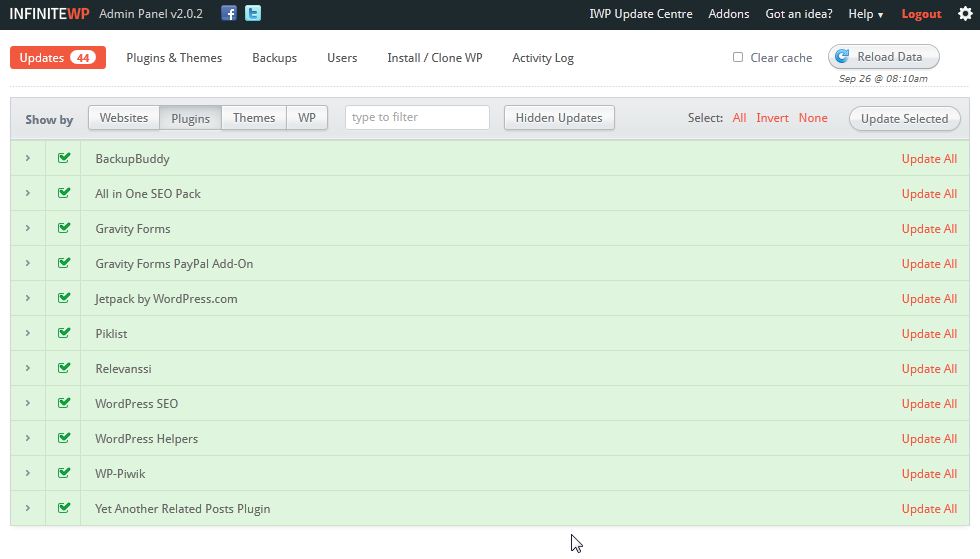Invert the current selection
The width and height of the screenshot is (980, 559).
click(x=772, y=118)
